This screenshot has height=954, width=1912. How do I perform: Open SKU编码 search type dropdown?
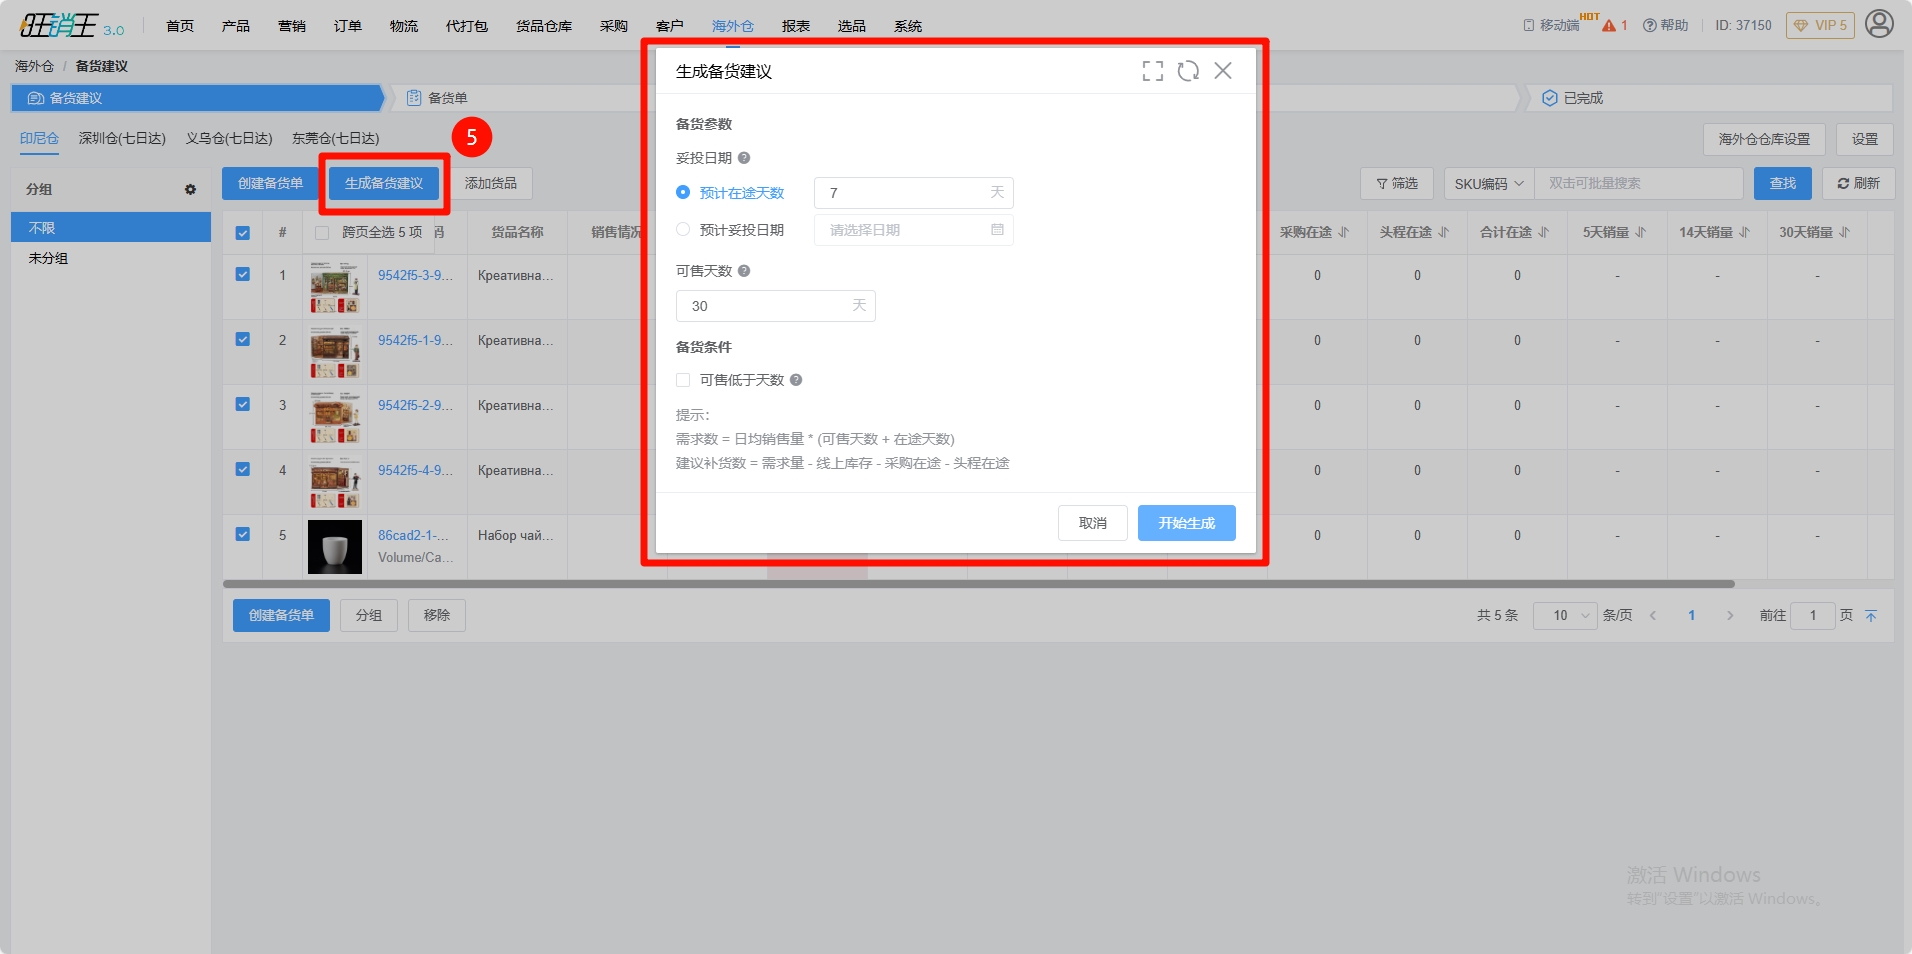point(1488,184)
